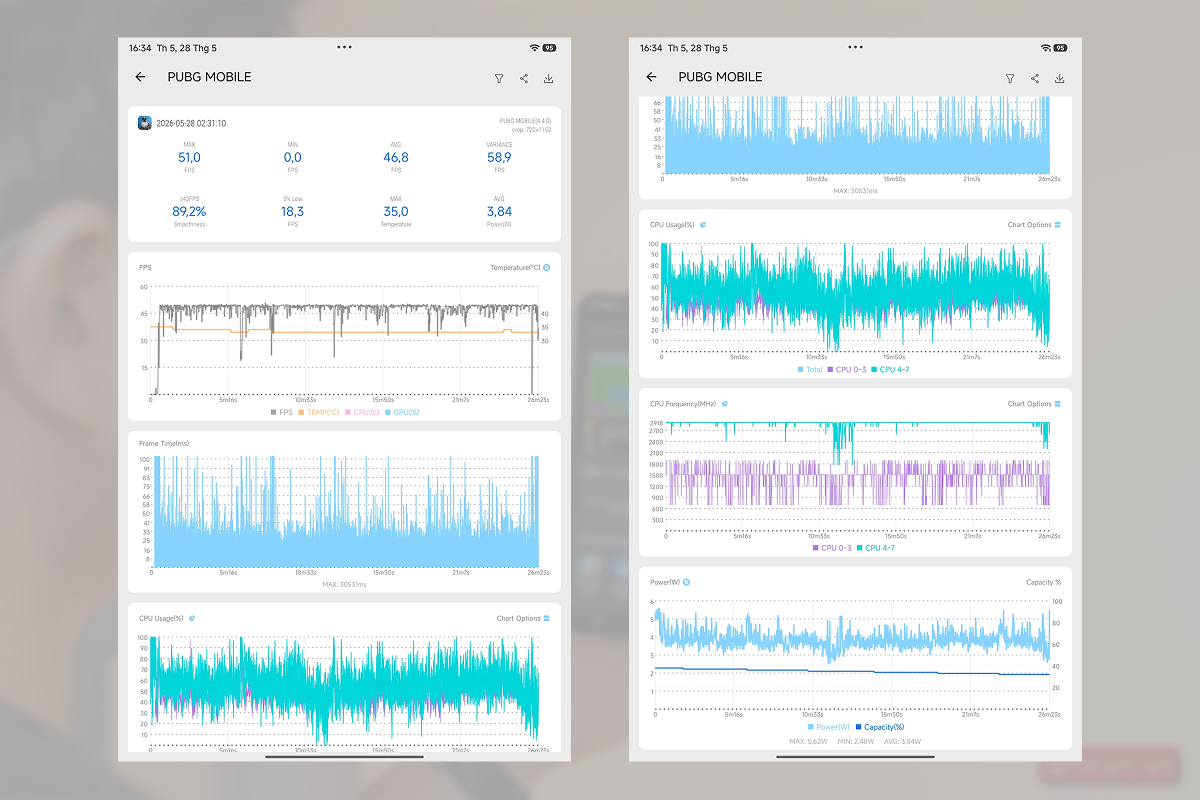Toggle the Power(W) legend series

[828, 727]
